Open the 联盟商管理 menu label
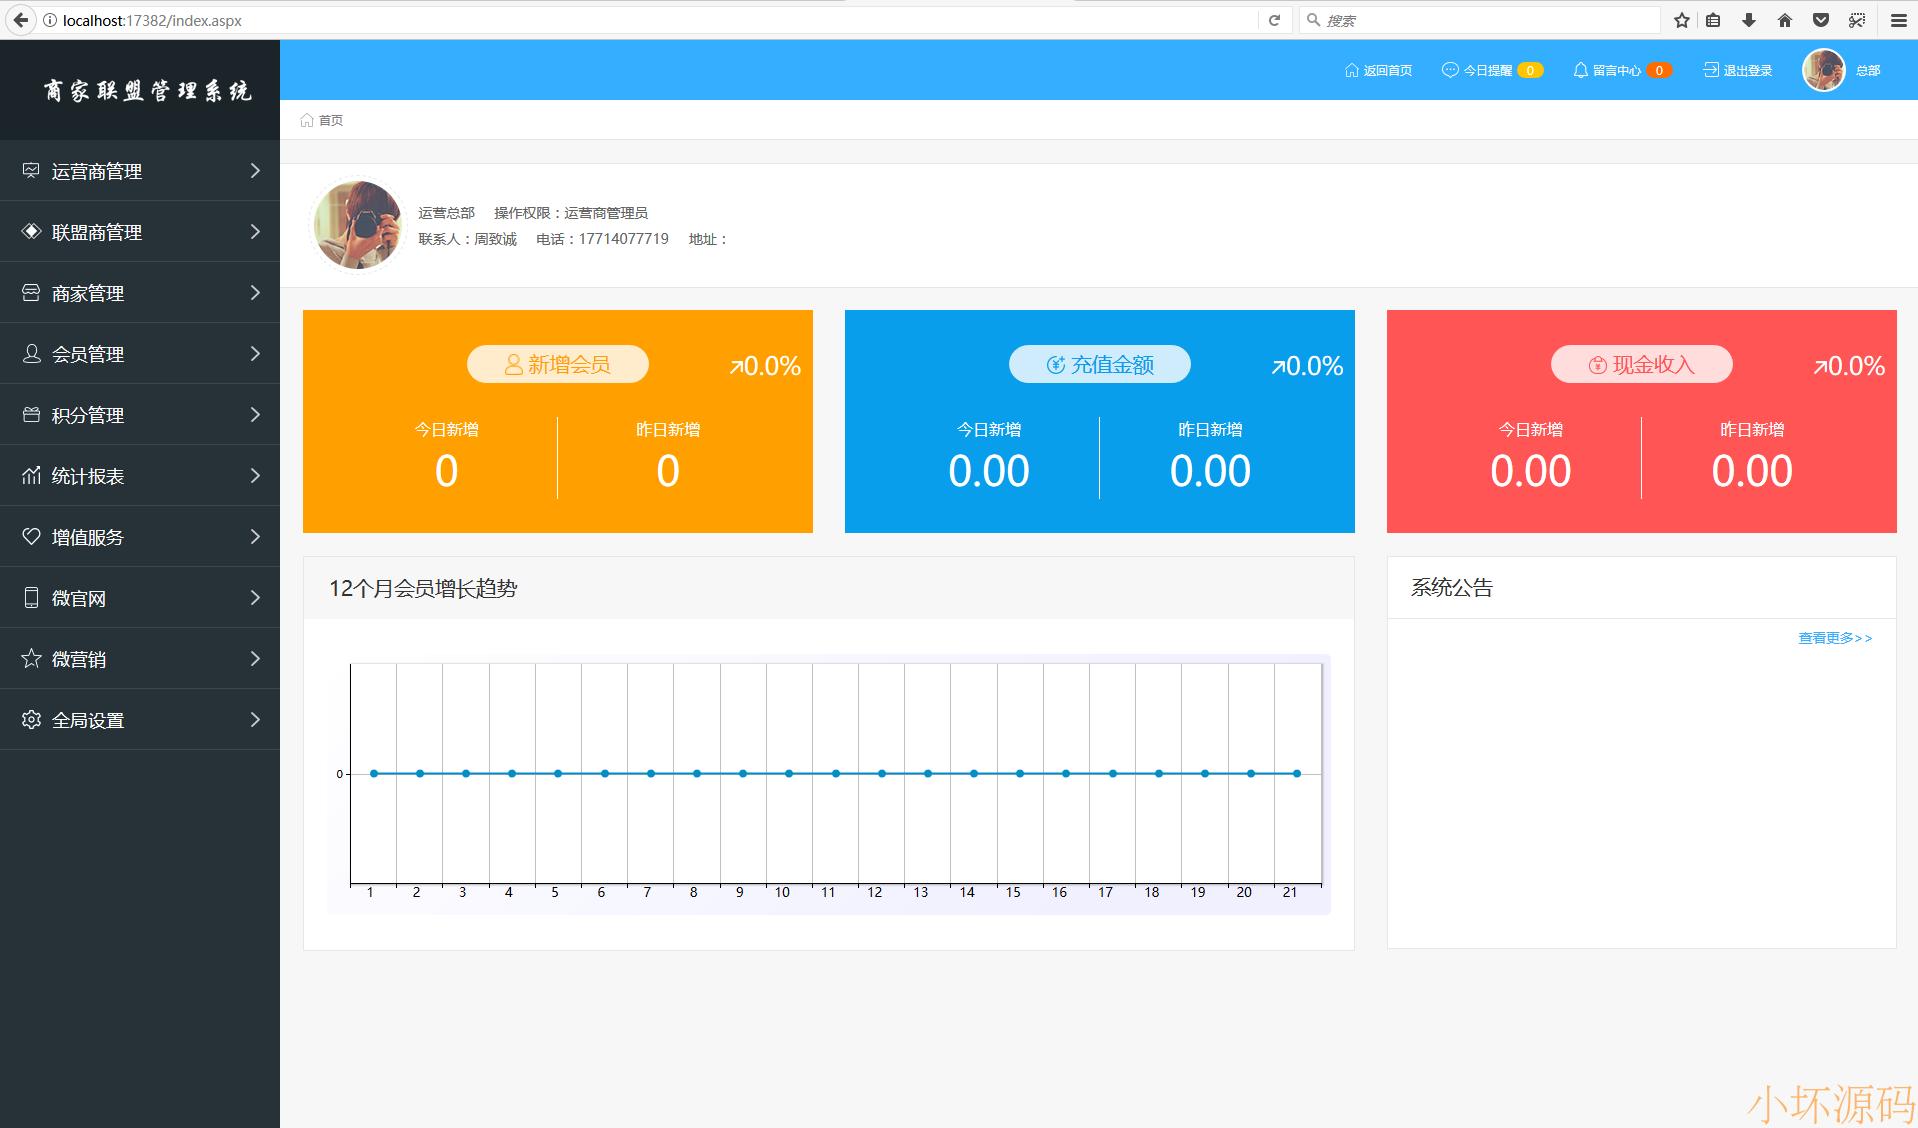The image size is (1918, 1128). [97, 233]
